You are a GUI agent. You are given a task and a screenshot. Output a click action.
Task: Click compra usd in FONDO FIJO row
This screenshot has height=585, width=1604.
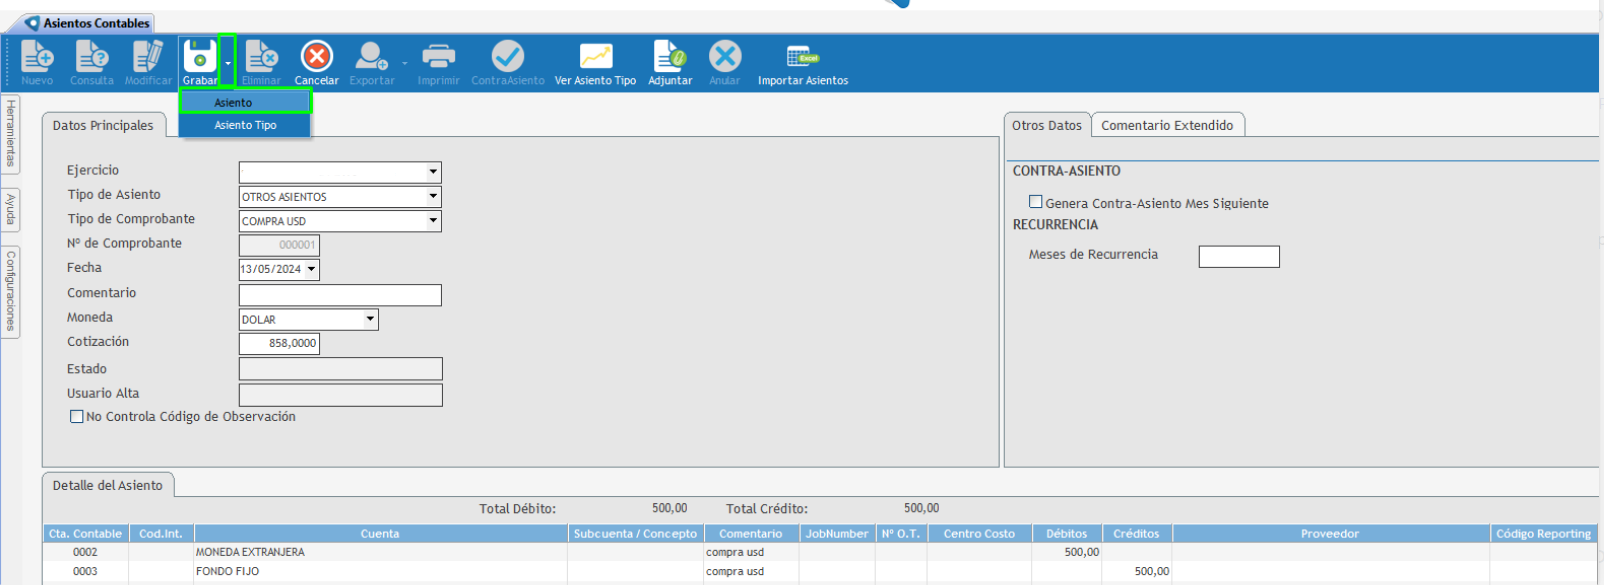[x=751, y=571]
